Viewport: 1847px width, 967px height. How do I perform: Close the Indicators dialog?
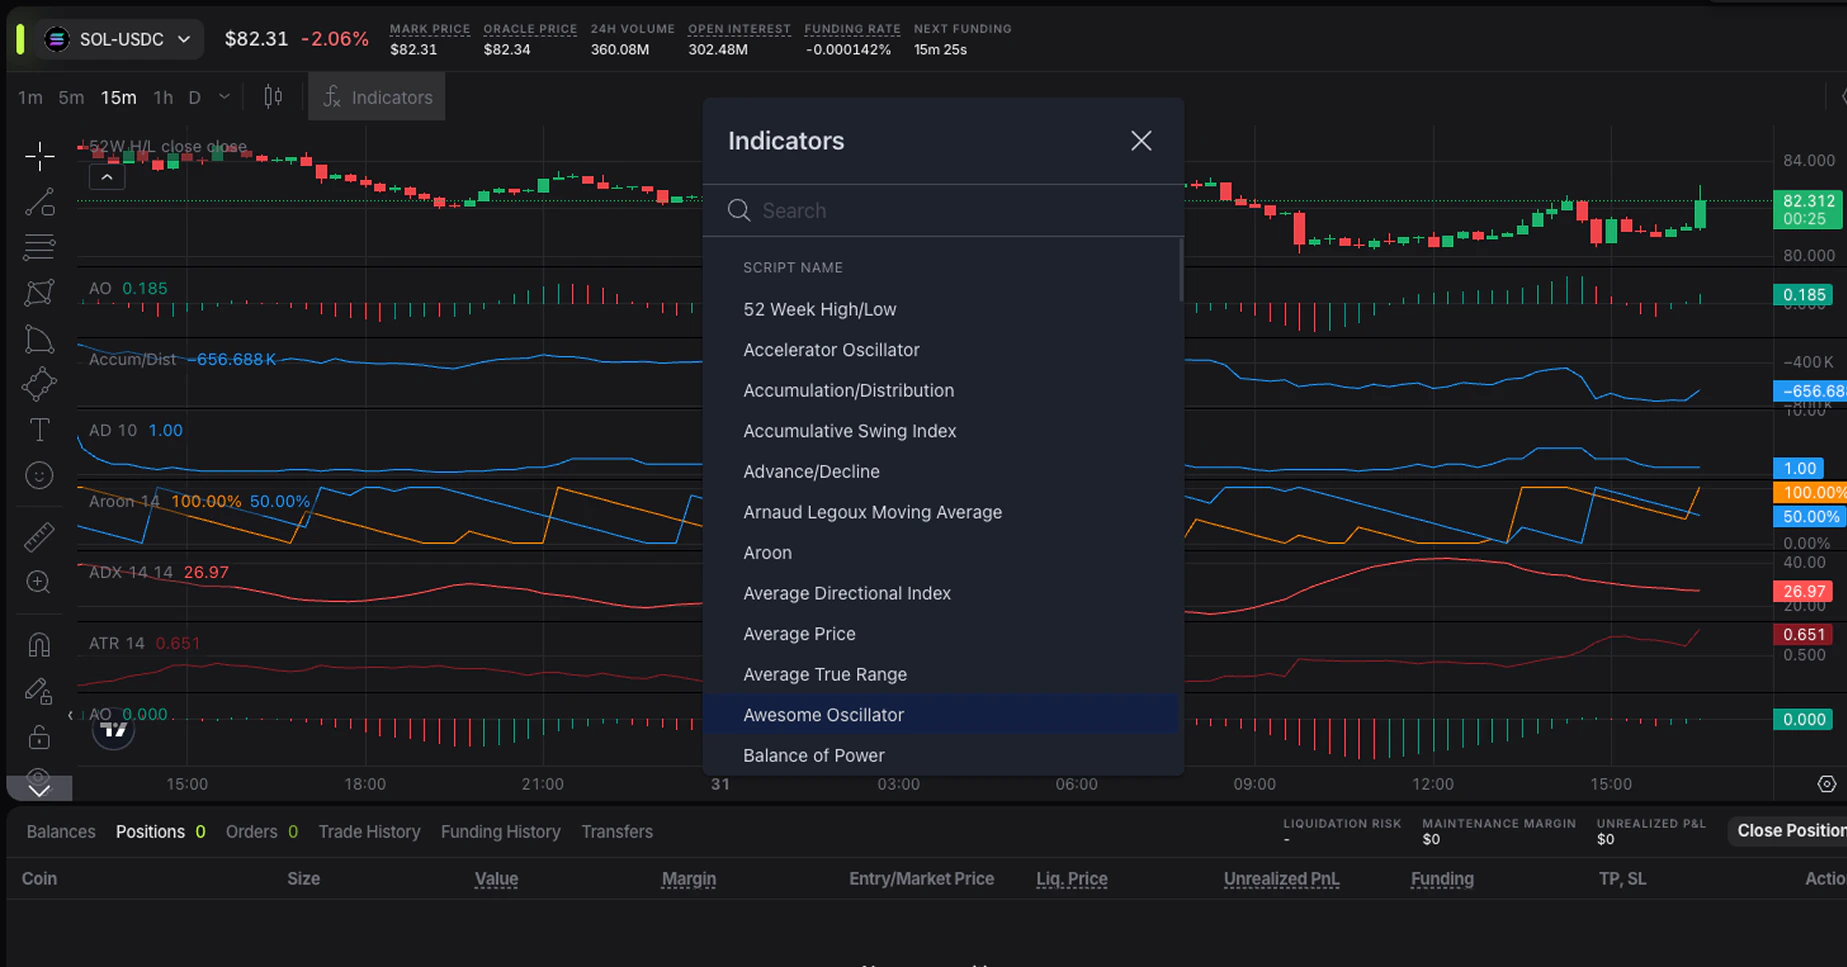pyautogui.click(x=1141, y=141)
